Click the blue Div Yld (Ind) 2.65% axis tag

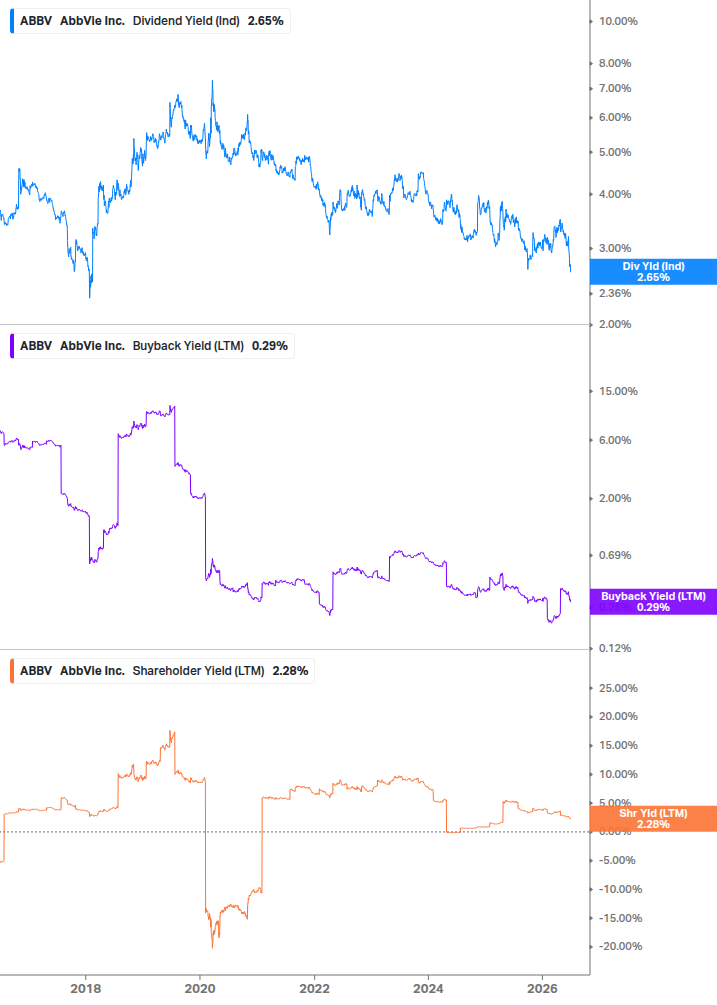pyautogui.click(x=653, y=272)
